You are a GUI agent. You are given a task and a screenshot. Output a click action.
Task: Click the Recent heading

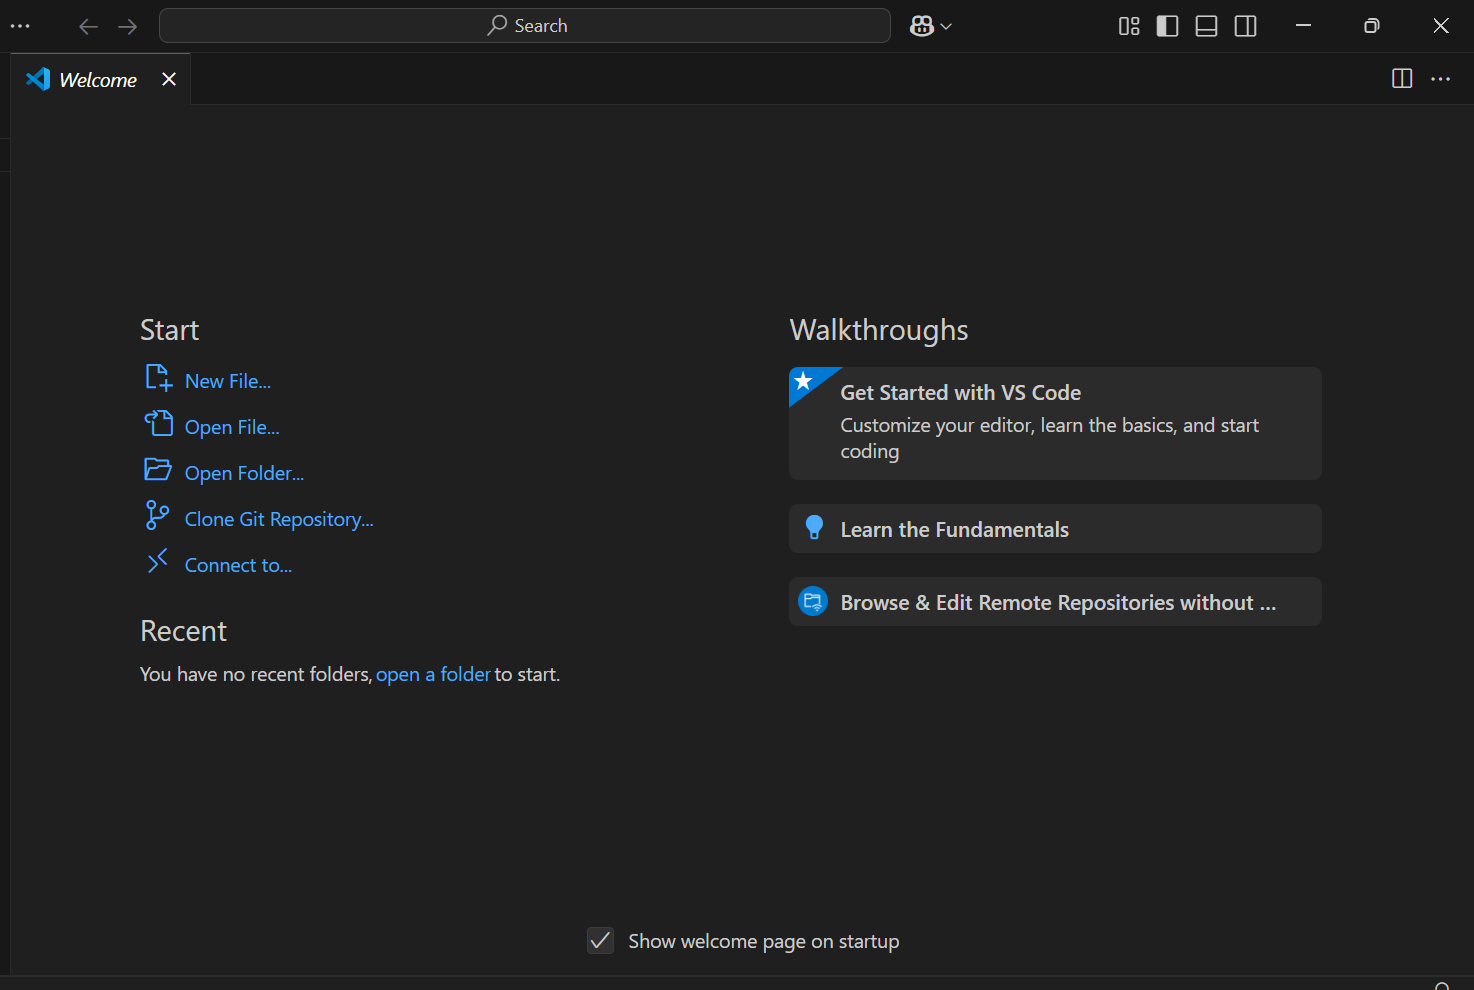click(x=183, y=631)
